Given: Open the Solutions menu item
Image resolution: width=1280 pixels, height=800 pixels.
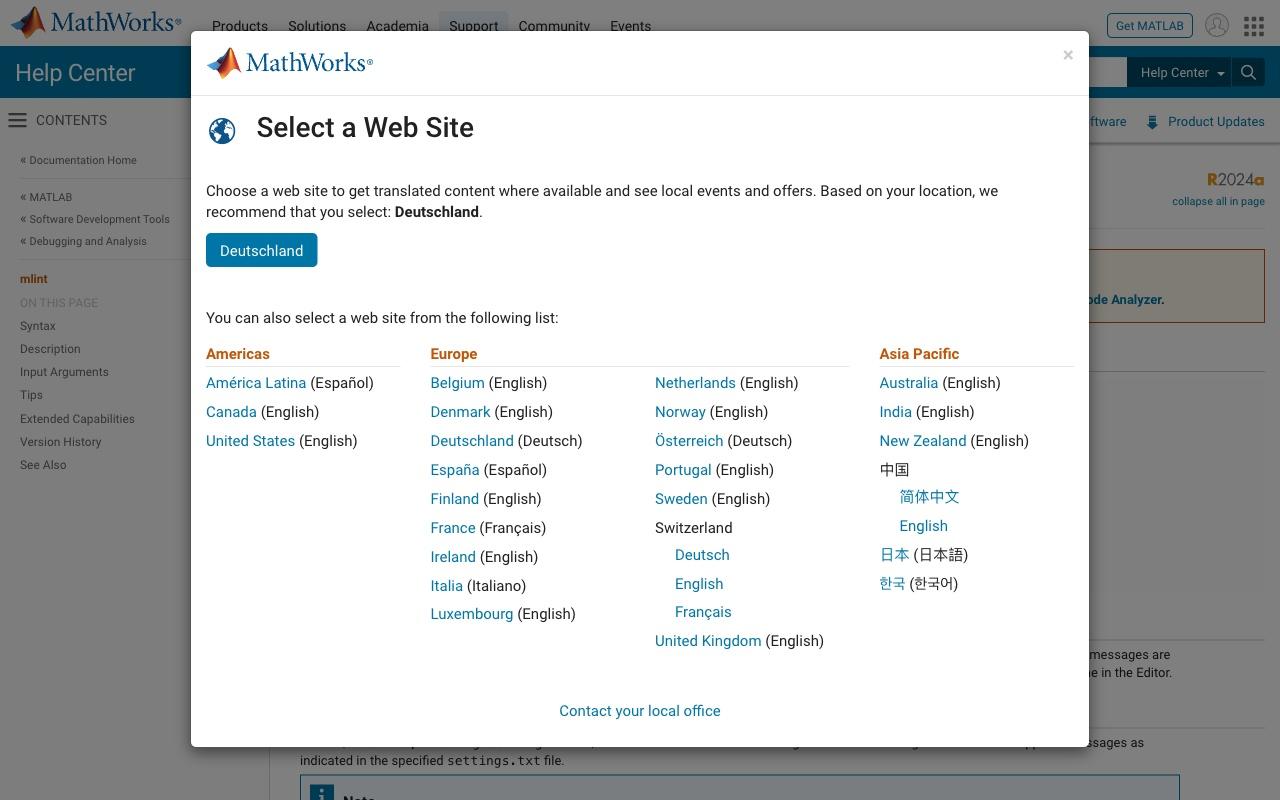Looking at the screenshot, I should pyautogui.click(x=317, y=26).
